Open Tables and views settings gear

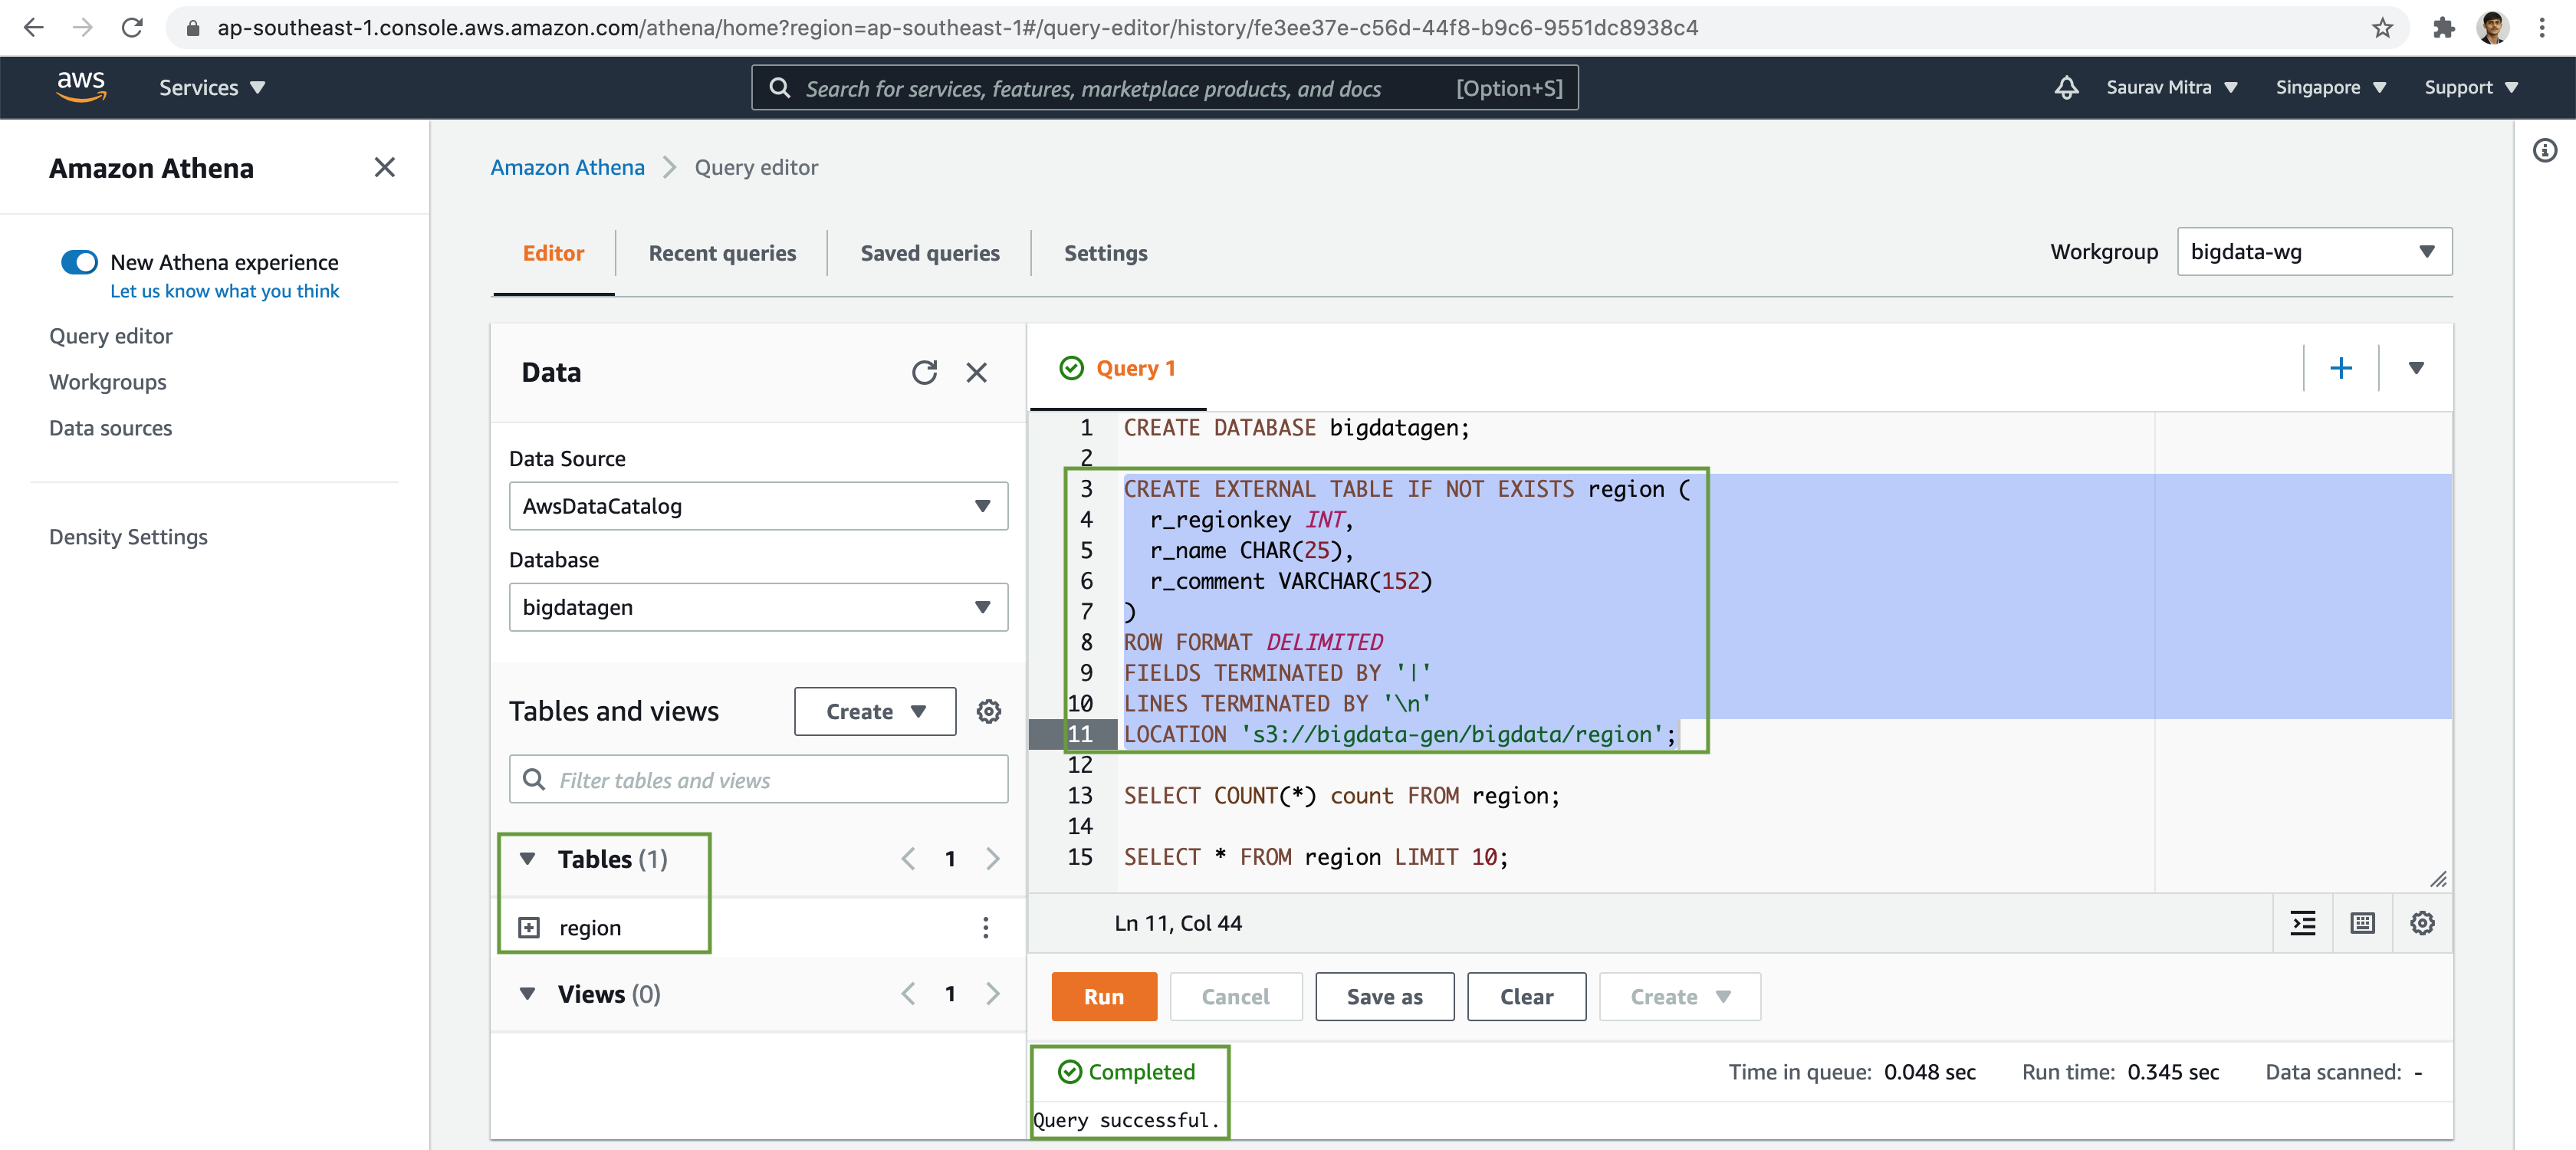point(988,711)
